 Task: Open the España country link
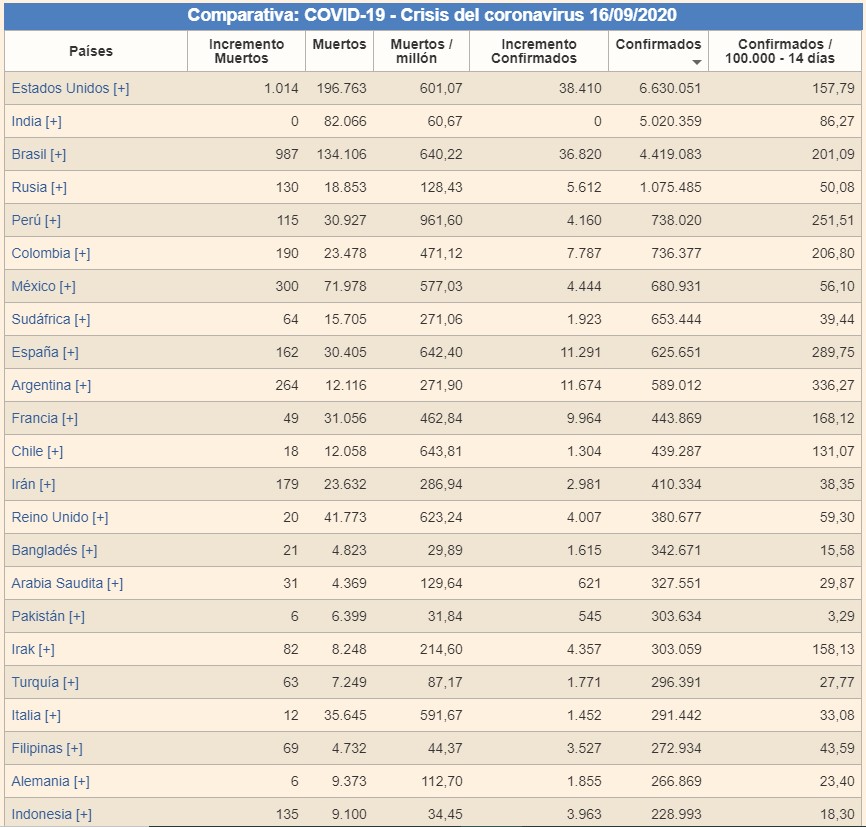coord(35,352)
